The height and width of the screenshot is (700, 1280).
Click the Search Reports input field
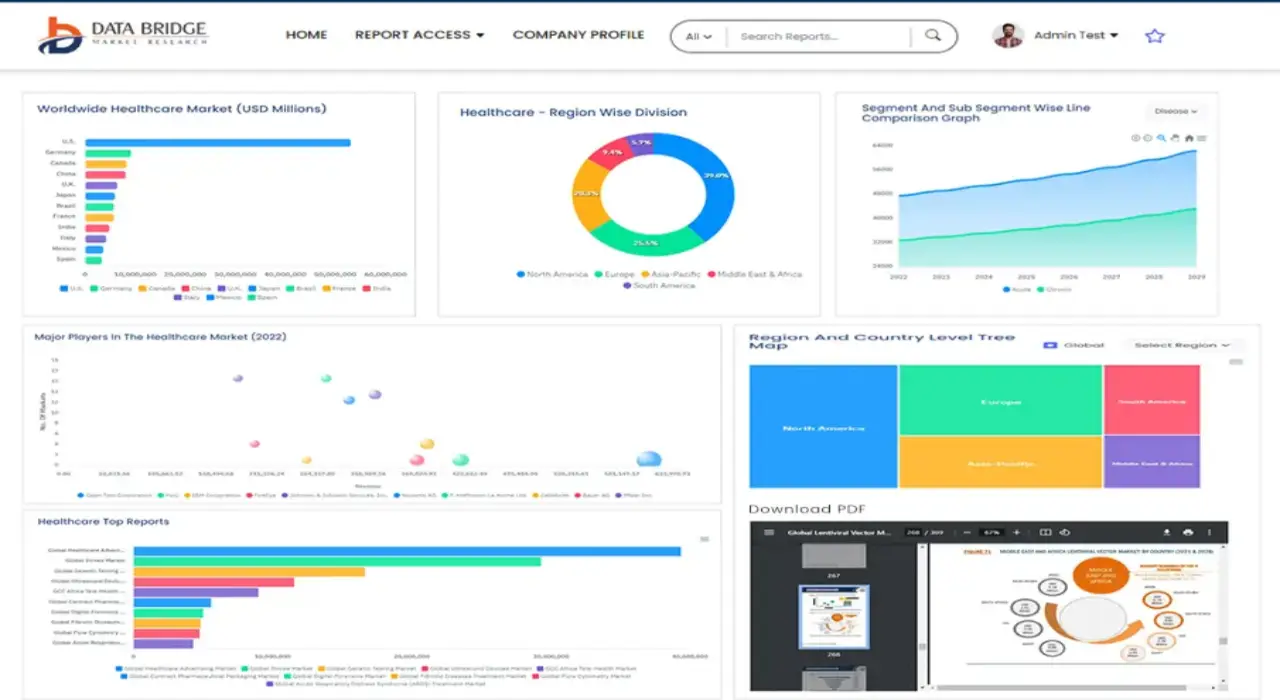(818, 36)
